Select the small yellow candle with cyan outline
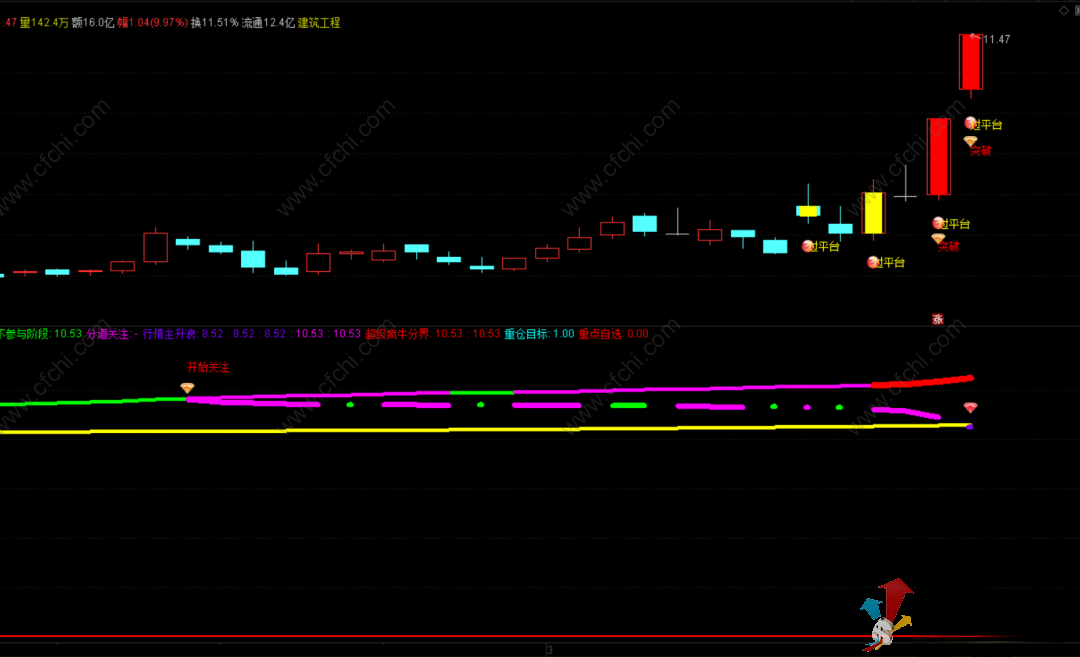The height and width of the screenshot is (657, 1080). coord(808,211)
